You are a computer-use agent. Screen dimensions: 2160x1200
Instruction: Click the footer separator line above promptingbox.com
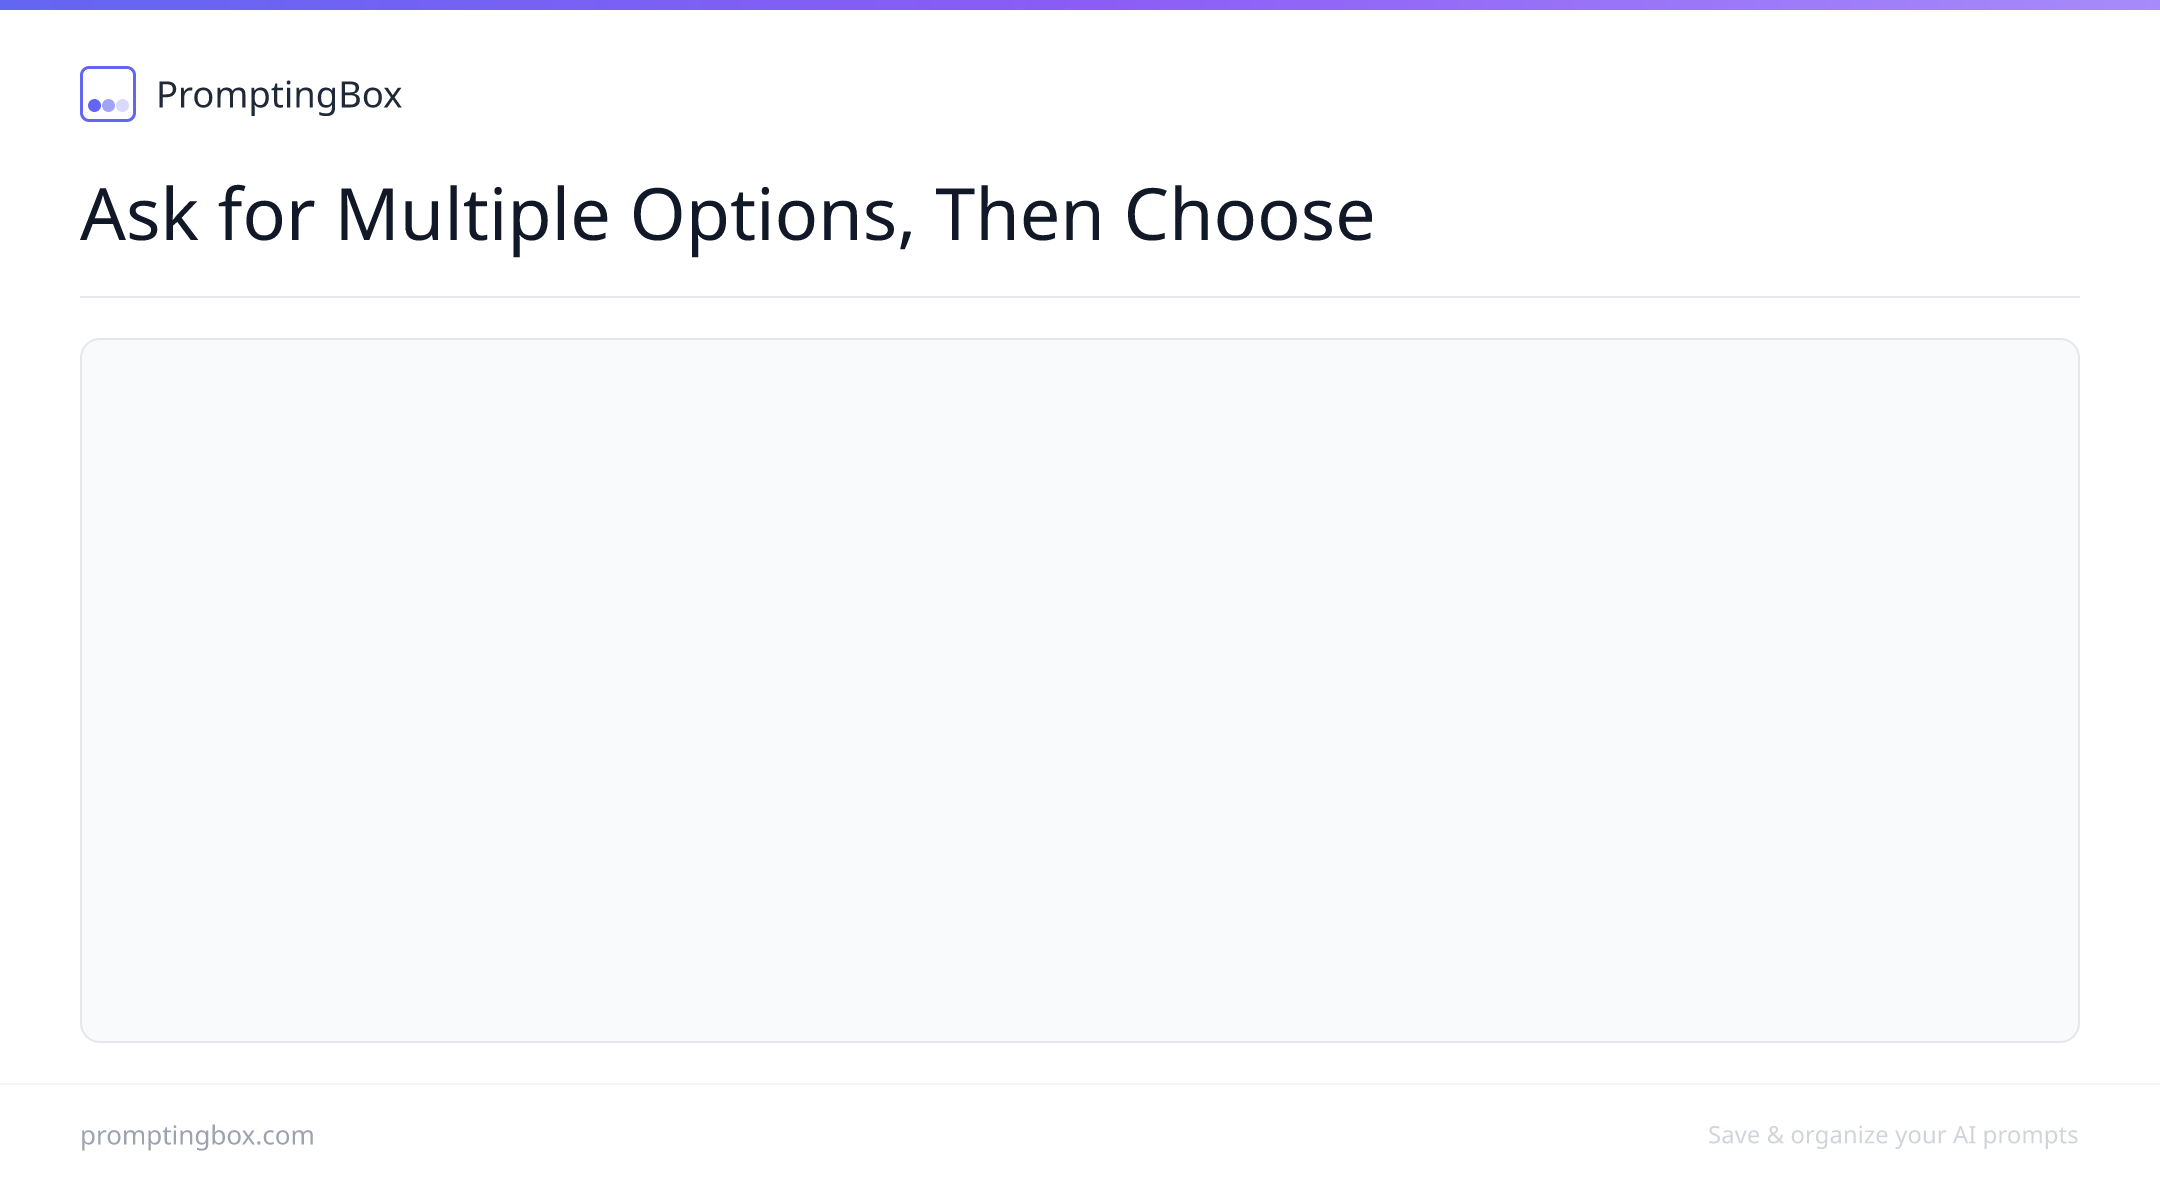(1080, 1084)
